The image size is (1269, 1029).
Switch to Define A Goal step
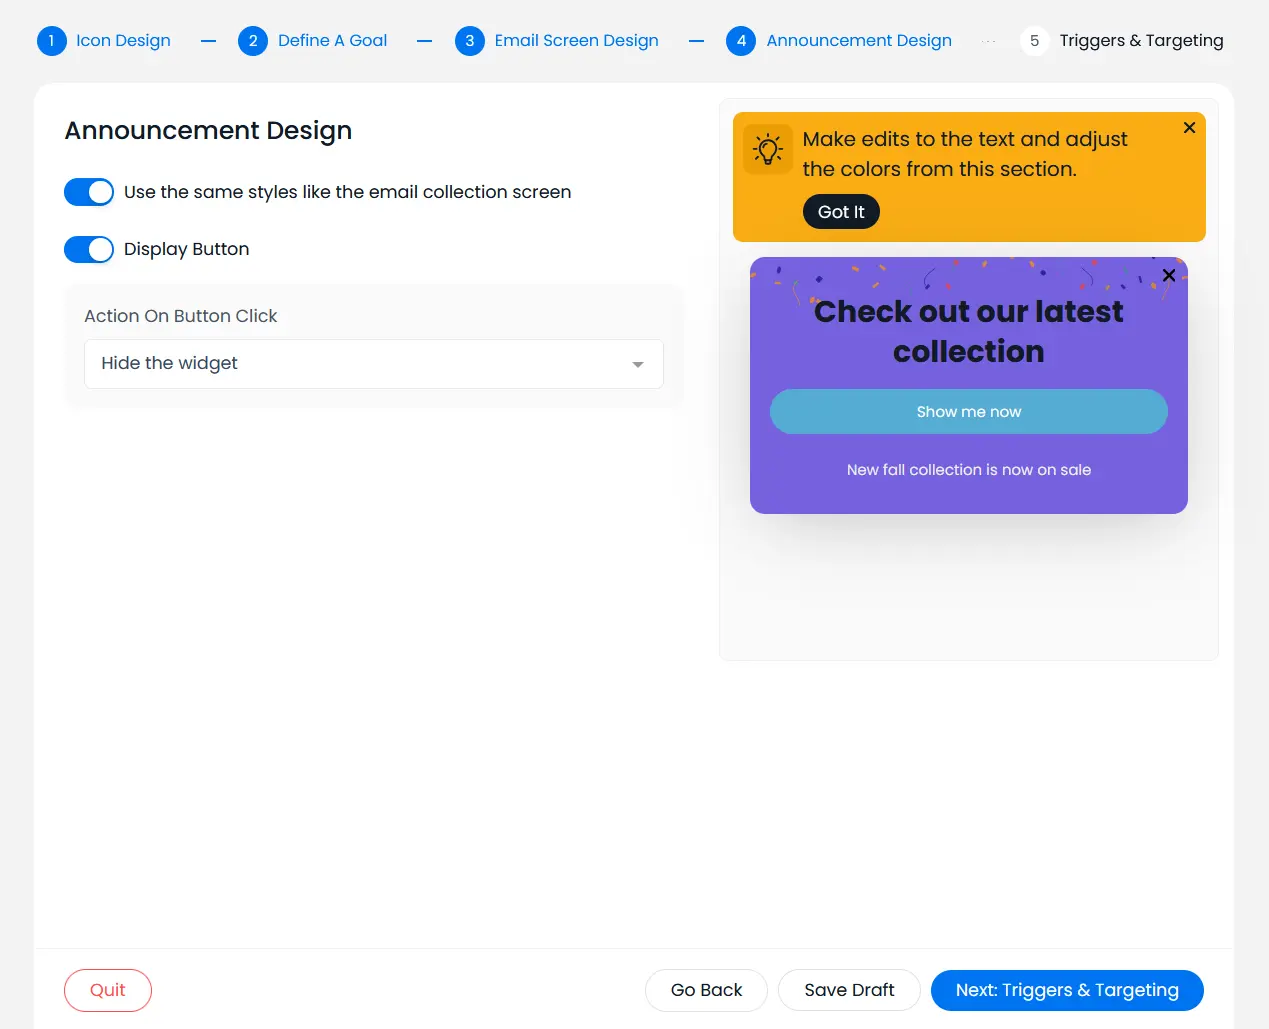(332, 41)
